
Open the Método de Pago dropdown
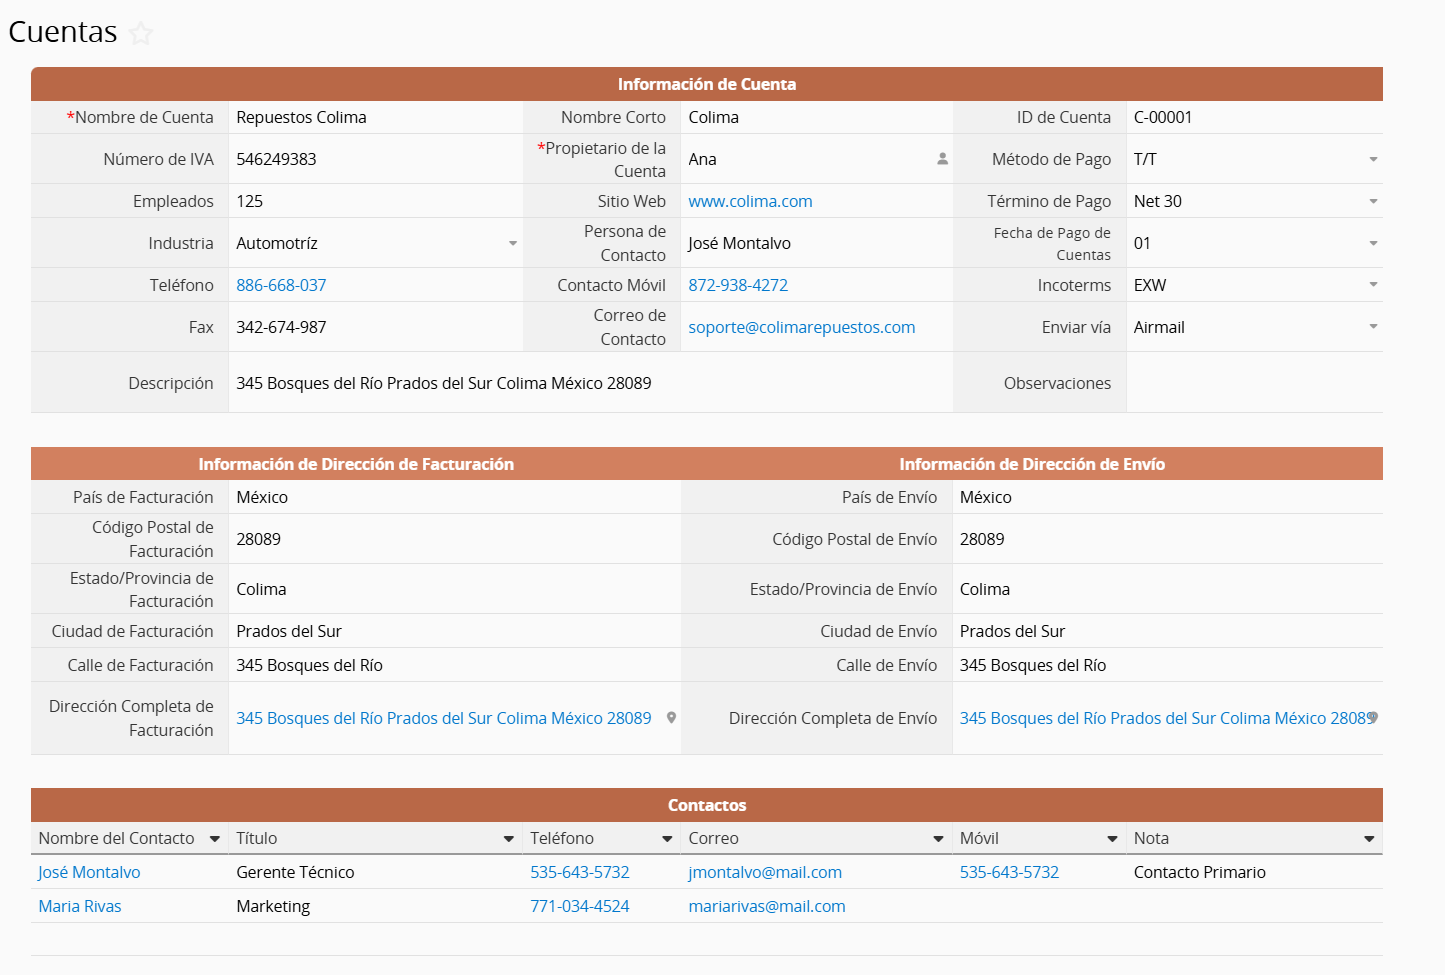coord(1373,160)
